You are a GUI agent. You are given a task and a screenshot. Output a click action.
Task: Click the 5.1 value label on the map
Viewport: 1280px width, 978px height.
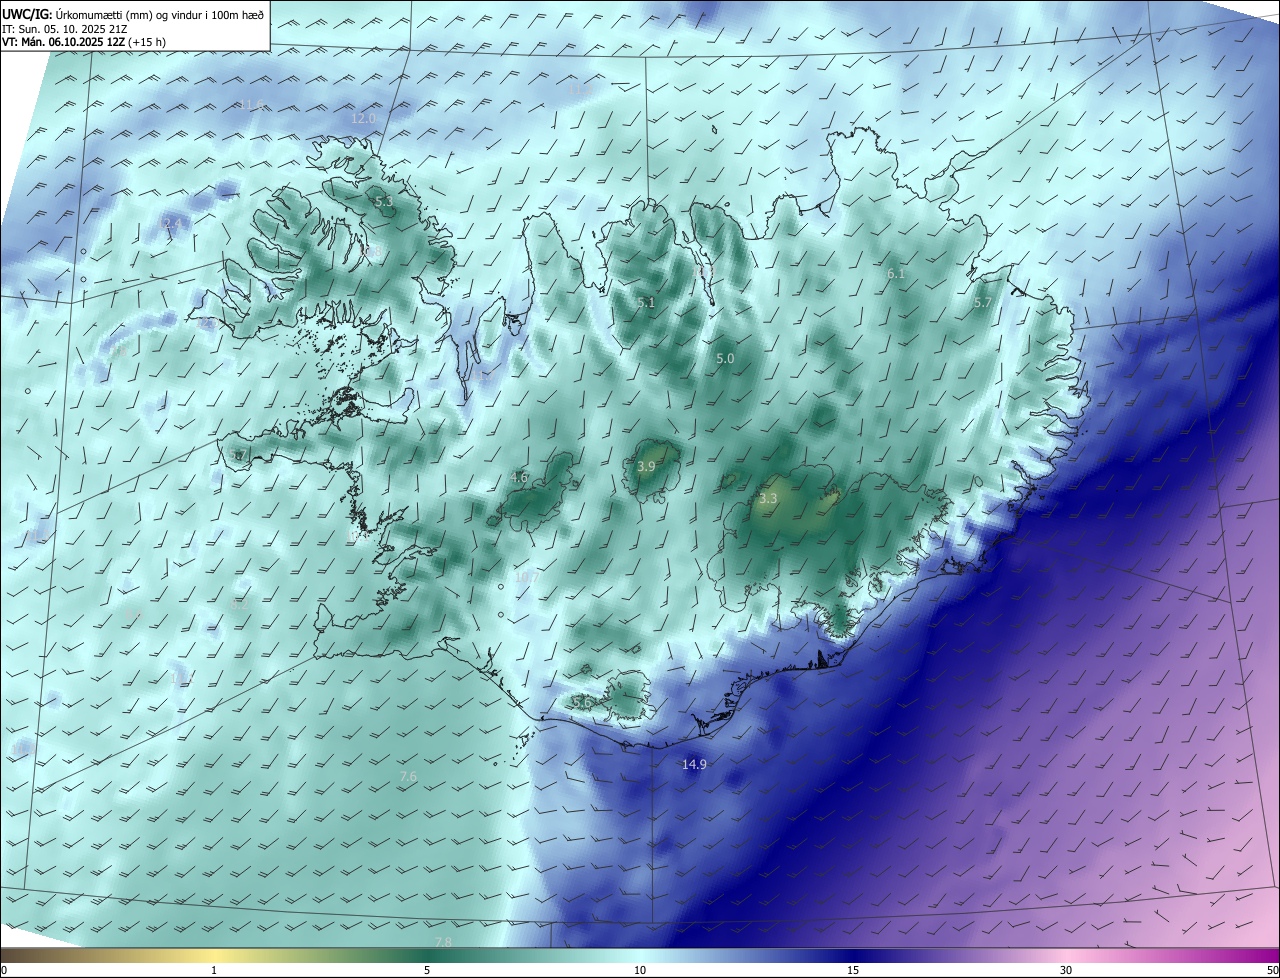click(x=646, y=302)
